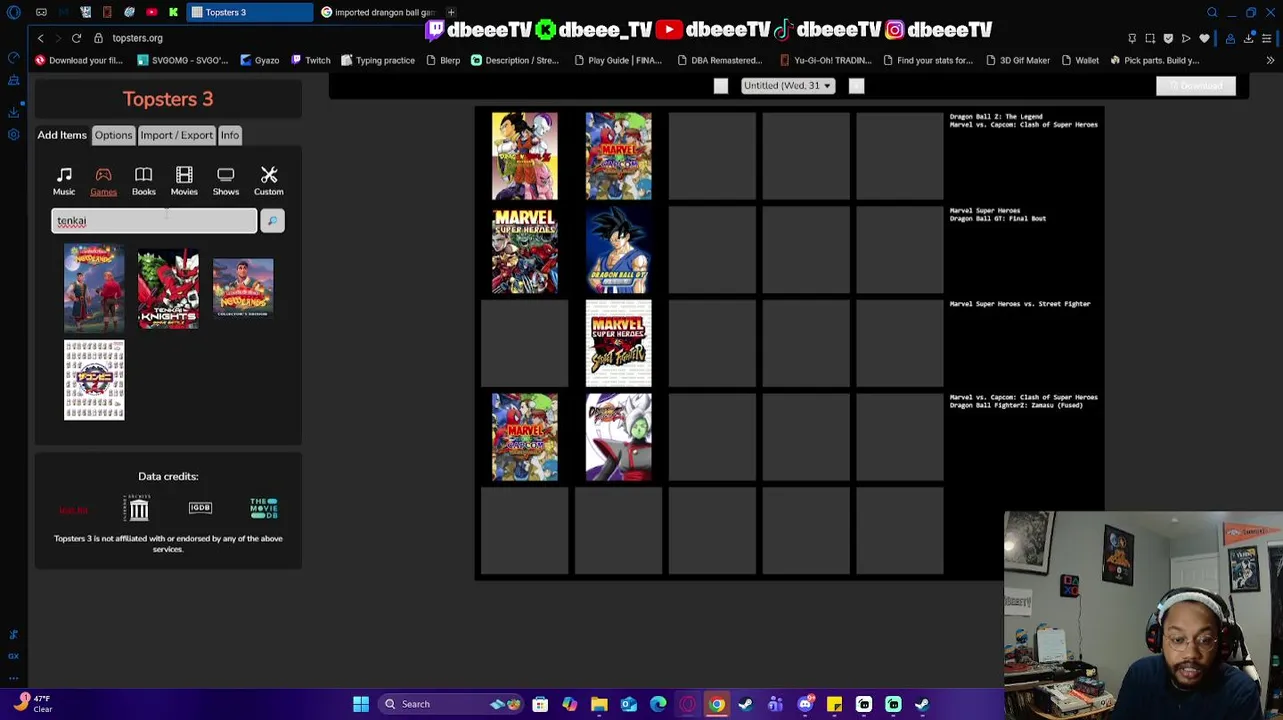1283x720 pixels.
Task: Switch to the 'imported drangon ball' Google tab
Action: pyautogui.click(x=378, y=12)
